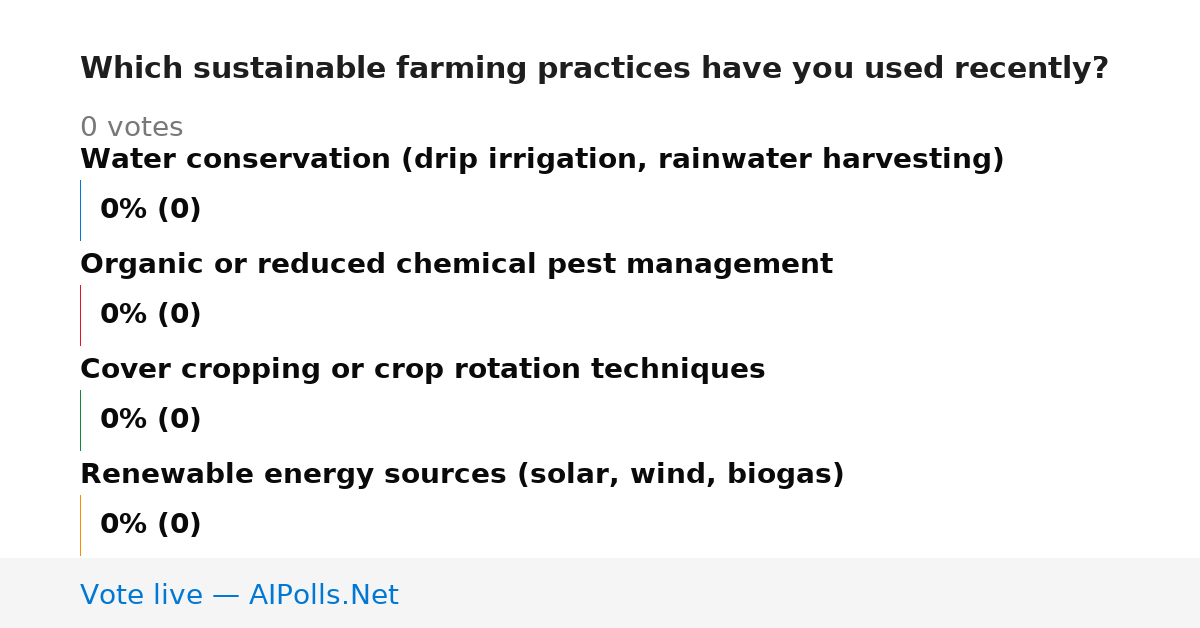This screenshot has height=628, width=1200.
Task: Click the words 'solar, wind, biogas' in parentheses
Action: (x=680, y=475)
